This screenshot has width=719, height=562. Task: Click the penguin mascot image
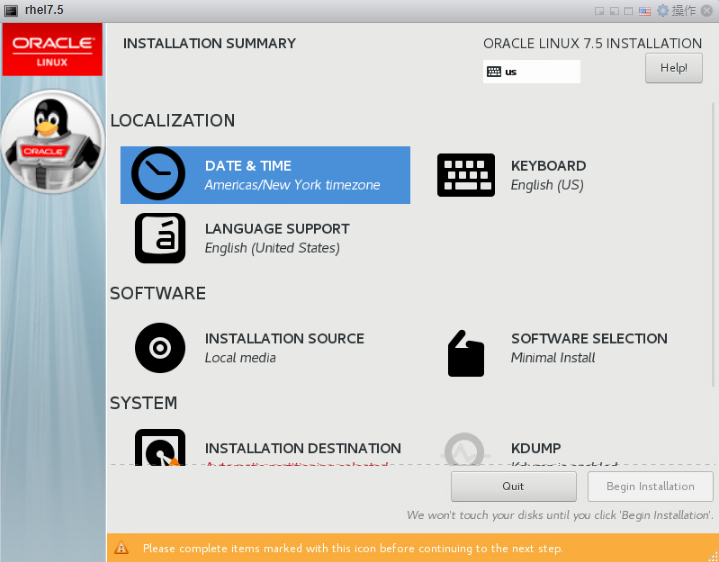pyautogui.click(x=53, y=141)
